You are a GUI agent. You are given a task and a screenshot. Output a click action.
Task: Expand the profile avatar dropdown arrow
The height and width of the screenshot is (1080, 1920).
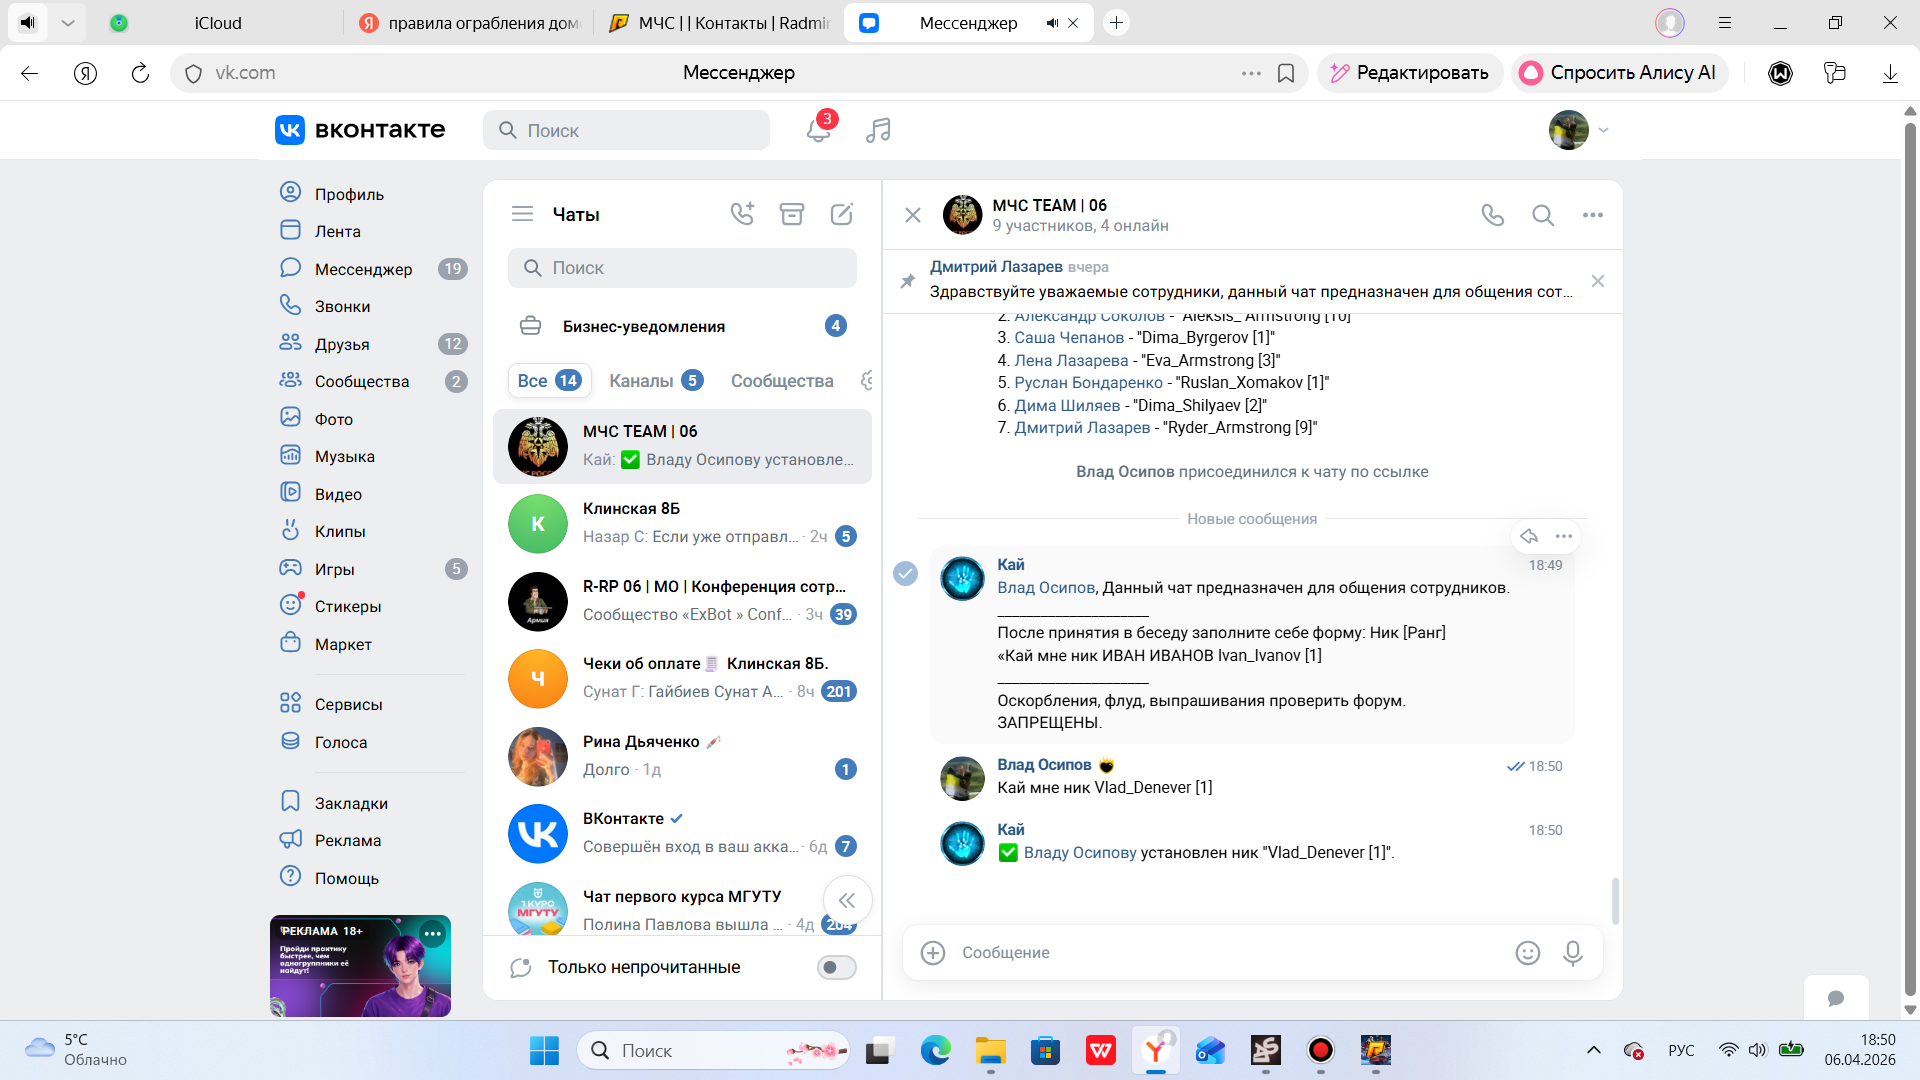click(1604, 130)
